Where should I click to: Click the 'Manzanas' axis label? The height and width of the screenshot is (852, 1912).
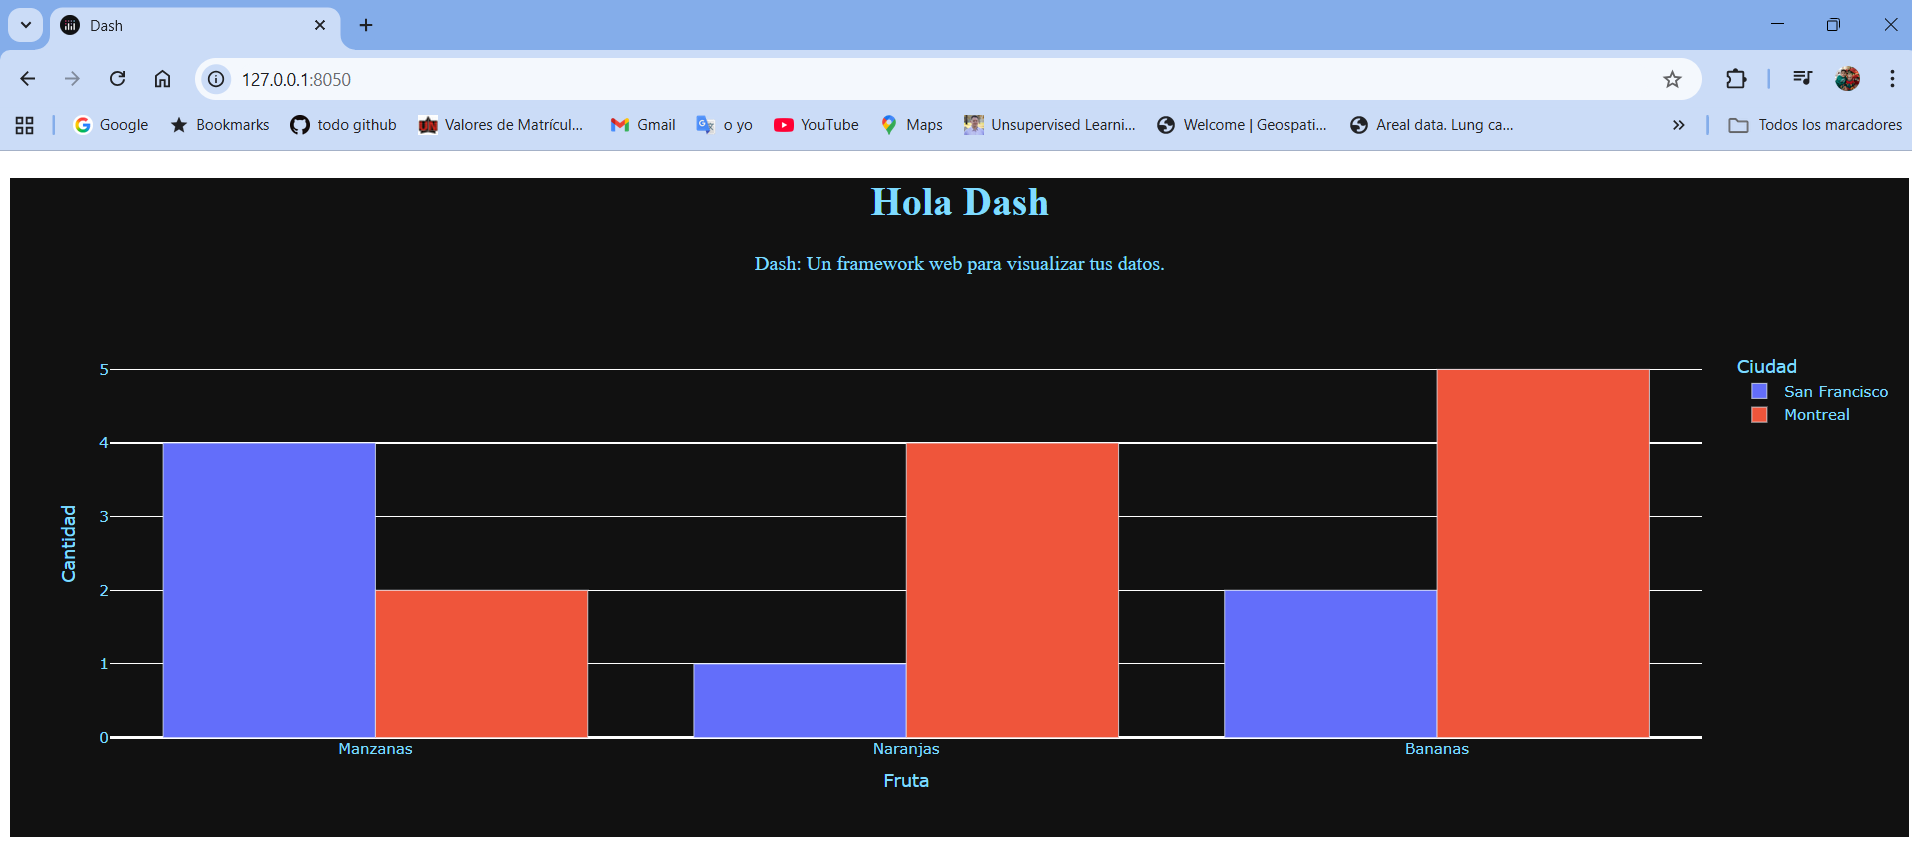(x=375, y=749)
